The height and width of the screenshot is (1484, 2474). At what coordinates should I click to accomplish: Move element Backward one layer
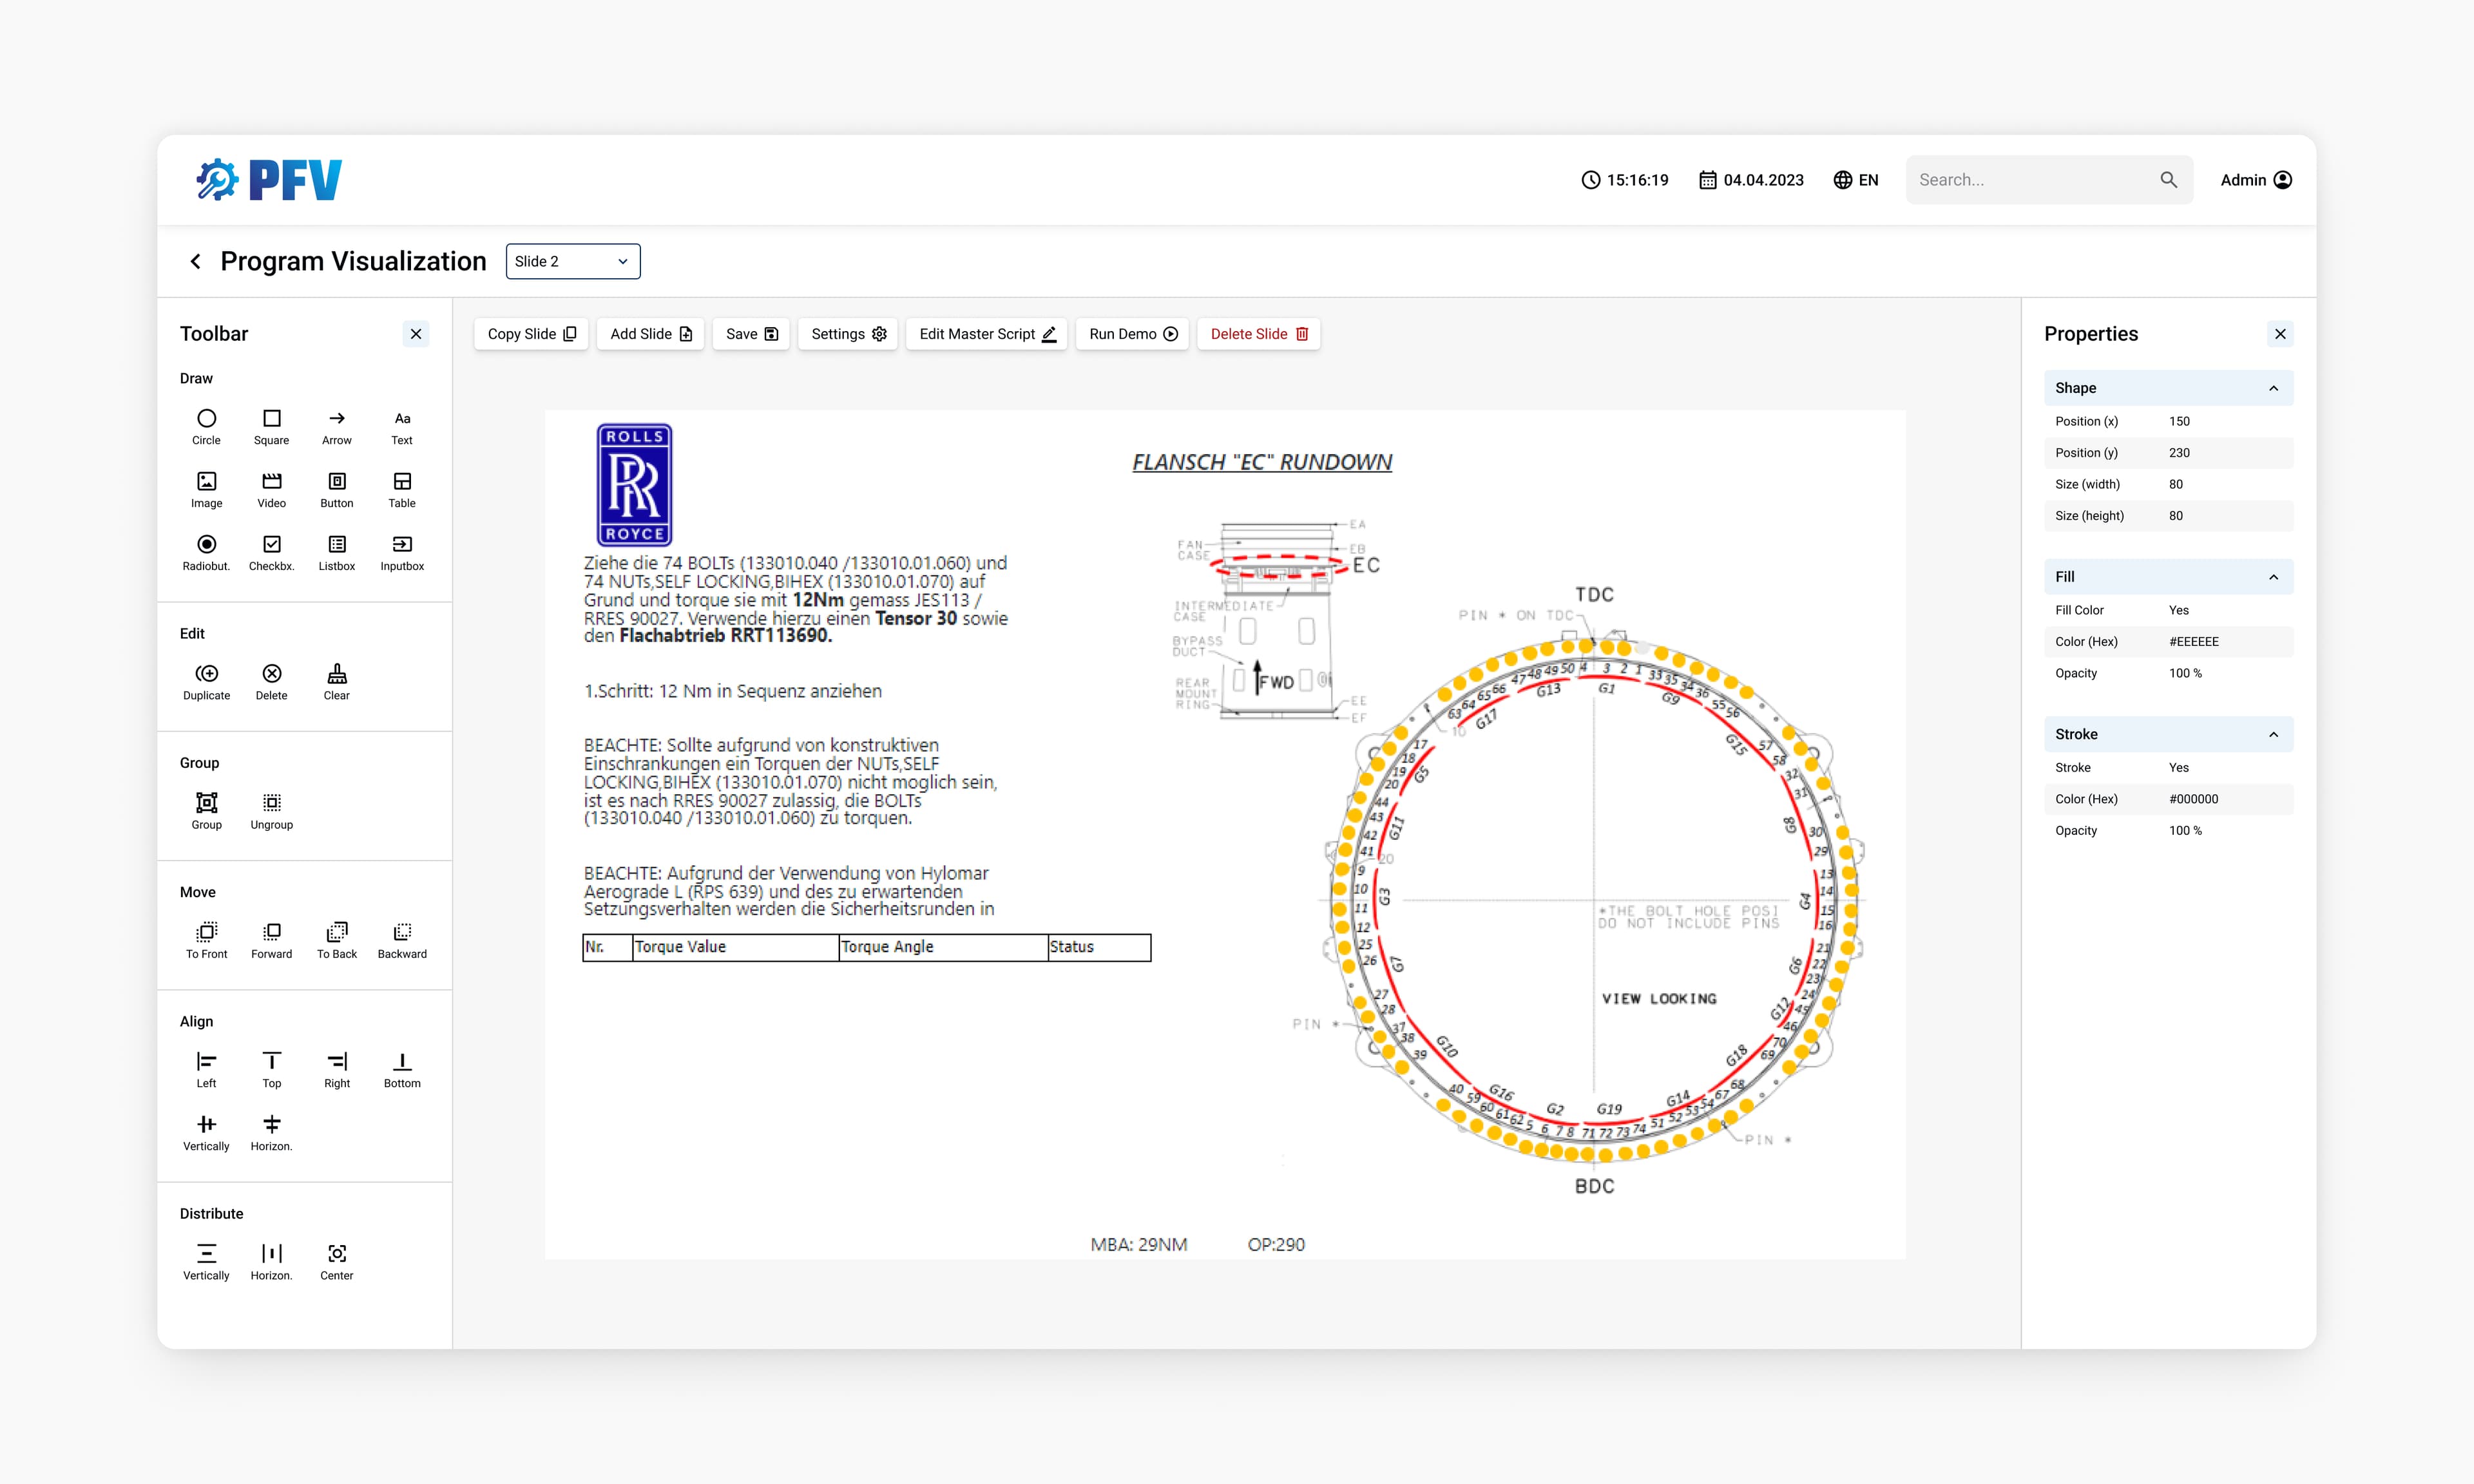point(402,940)
